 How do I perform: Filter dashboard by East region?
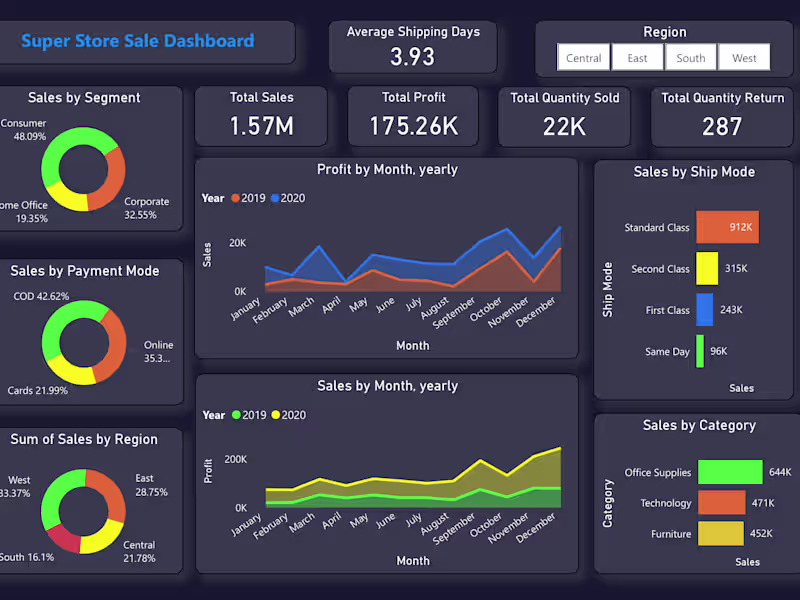(x=637, y=58)
